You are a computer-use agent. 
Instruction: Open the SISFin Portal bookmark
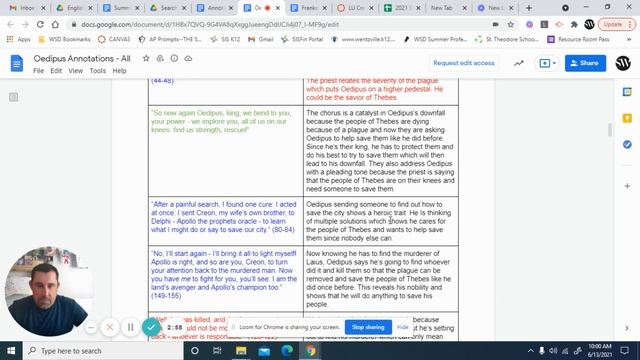click(x=302, y=40)
